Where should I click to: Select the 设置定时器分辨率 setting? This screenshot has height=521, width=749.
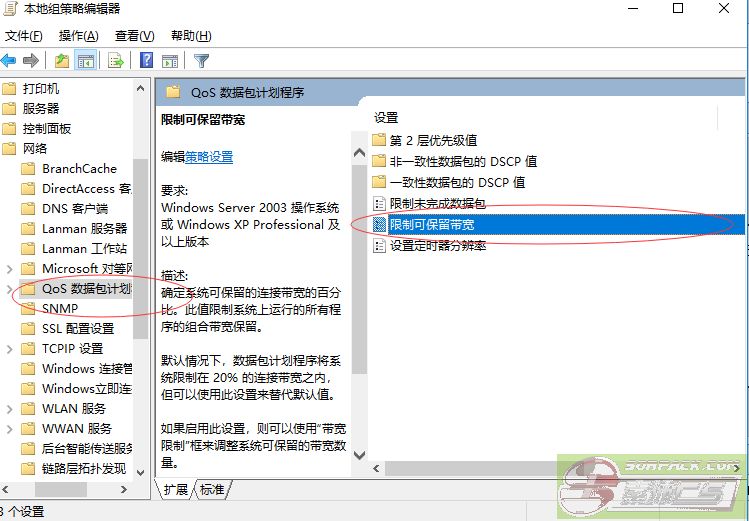(x=437, y=246)
